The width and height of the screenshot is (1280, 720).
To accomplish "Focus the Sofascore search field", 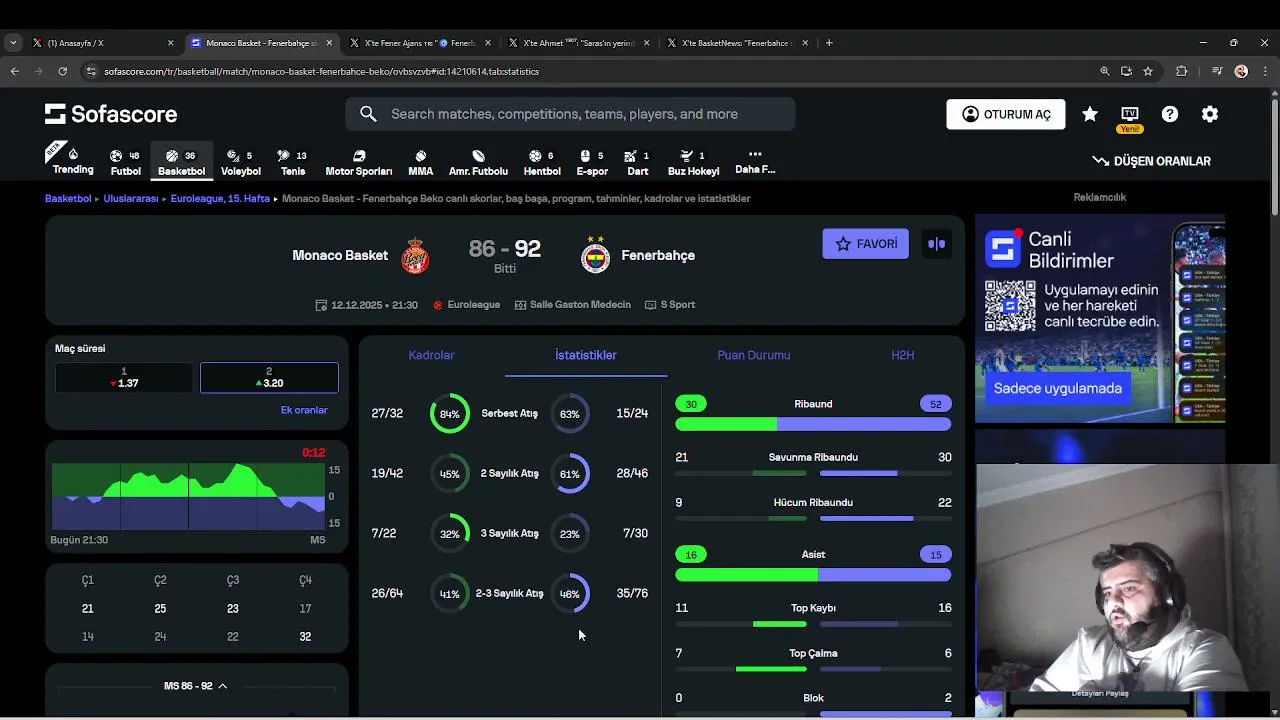I will (x=570, y=114).
